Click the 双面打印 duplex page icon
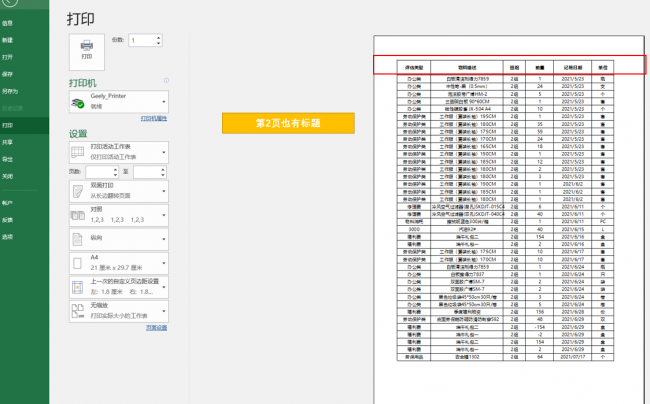The image size is (650, 404). tap(78, 191)
